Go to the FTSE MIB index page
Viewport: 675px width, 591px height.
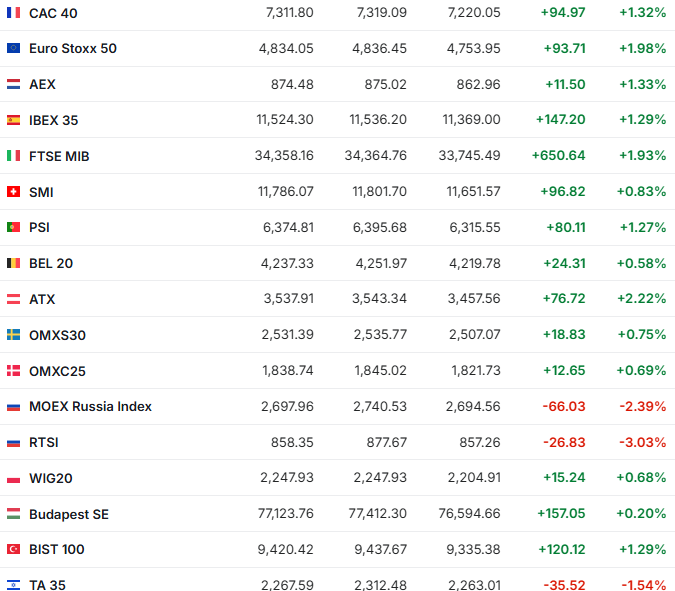[59, 156]
